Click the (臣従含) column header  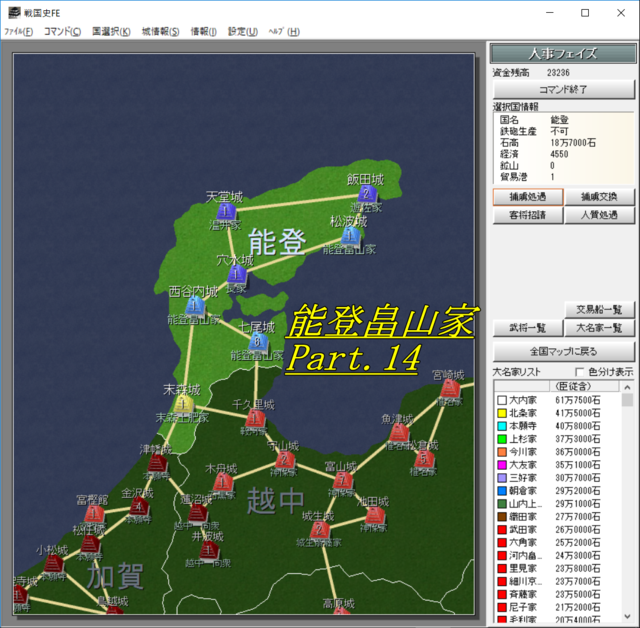pos(585,386)
